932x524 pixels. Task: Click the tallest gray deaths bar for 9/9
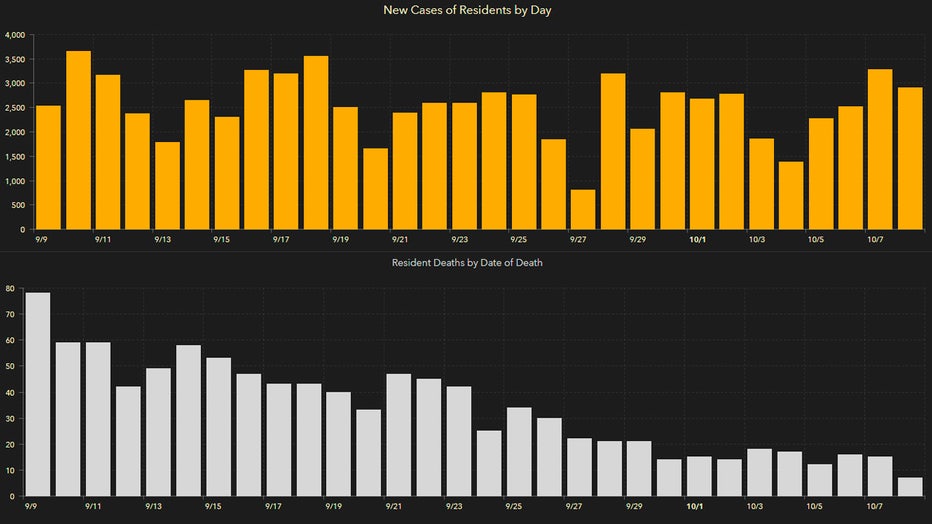pos(38,394)
